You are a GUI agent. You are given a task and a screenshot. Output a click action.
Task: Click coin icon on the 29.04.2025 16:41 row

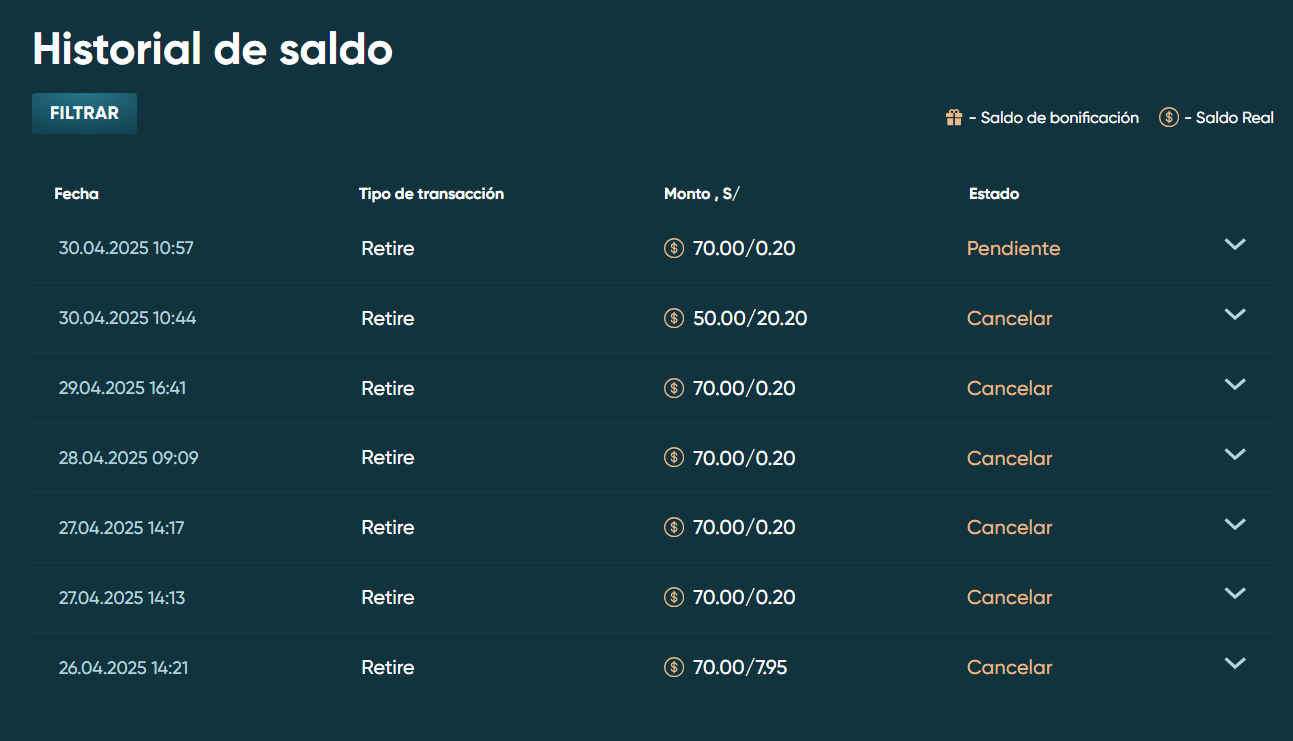pos(674,388)
